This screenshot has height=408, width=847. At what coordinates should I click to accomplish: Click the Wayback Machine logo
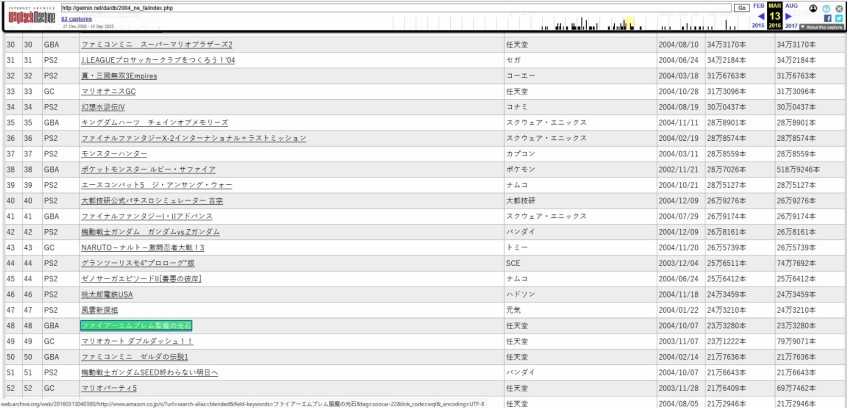(31, 16)
